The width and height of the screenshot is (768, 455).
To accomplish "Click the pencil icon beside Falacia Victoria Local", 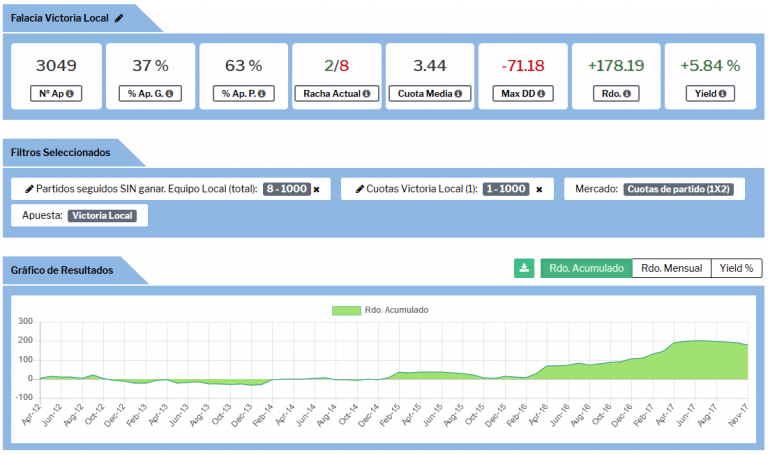I will [120, 18].
